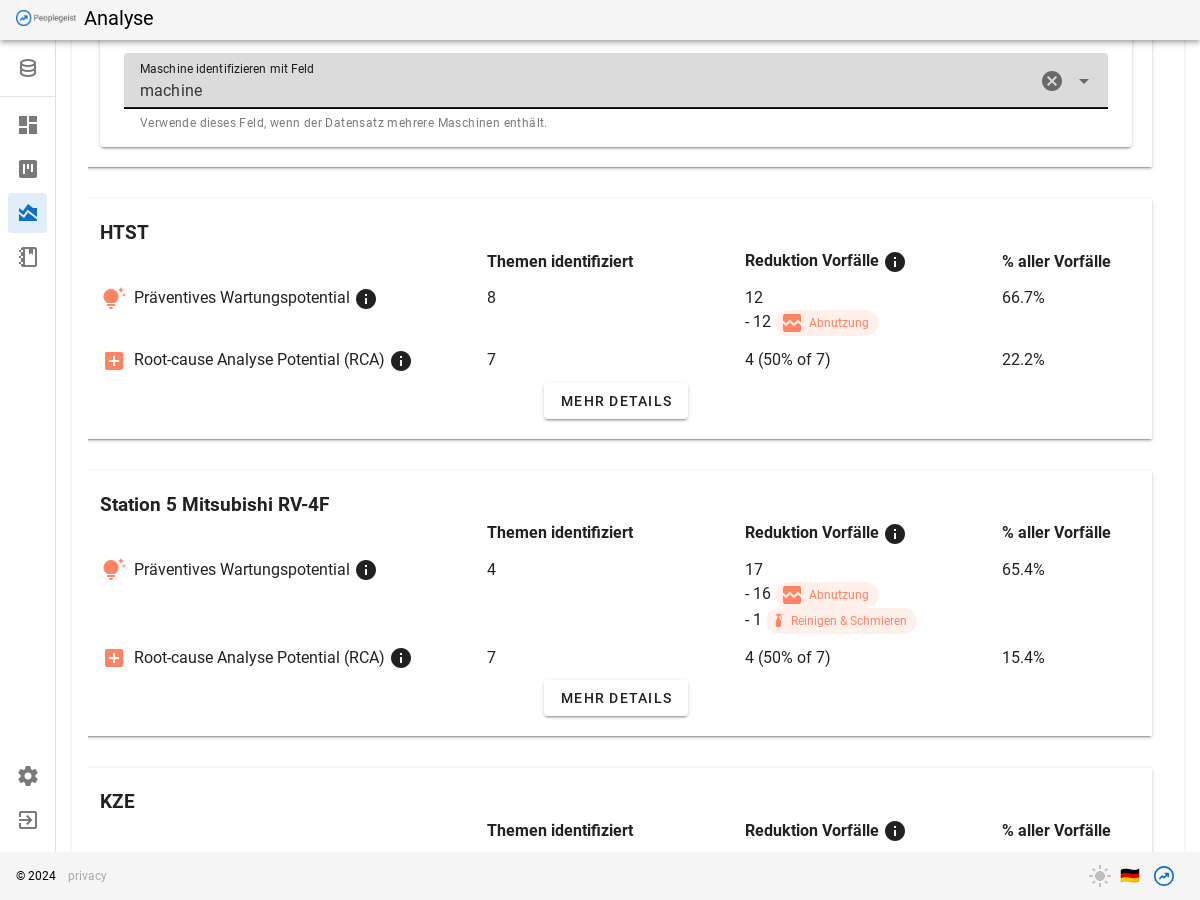Viewport: 1200px width, 900px height.
Task: Click info icon beside HTST Reduktion Vorfälle
Action: pyautogui.click(x=895, y=262)
